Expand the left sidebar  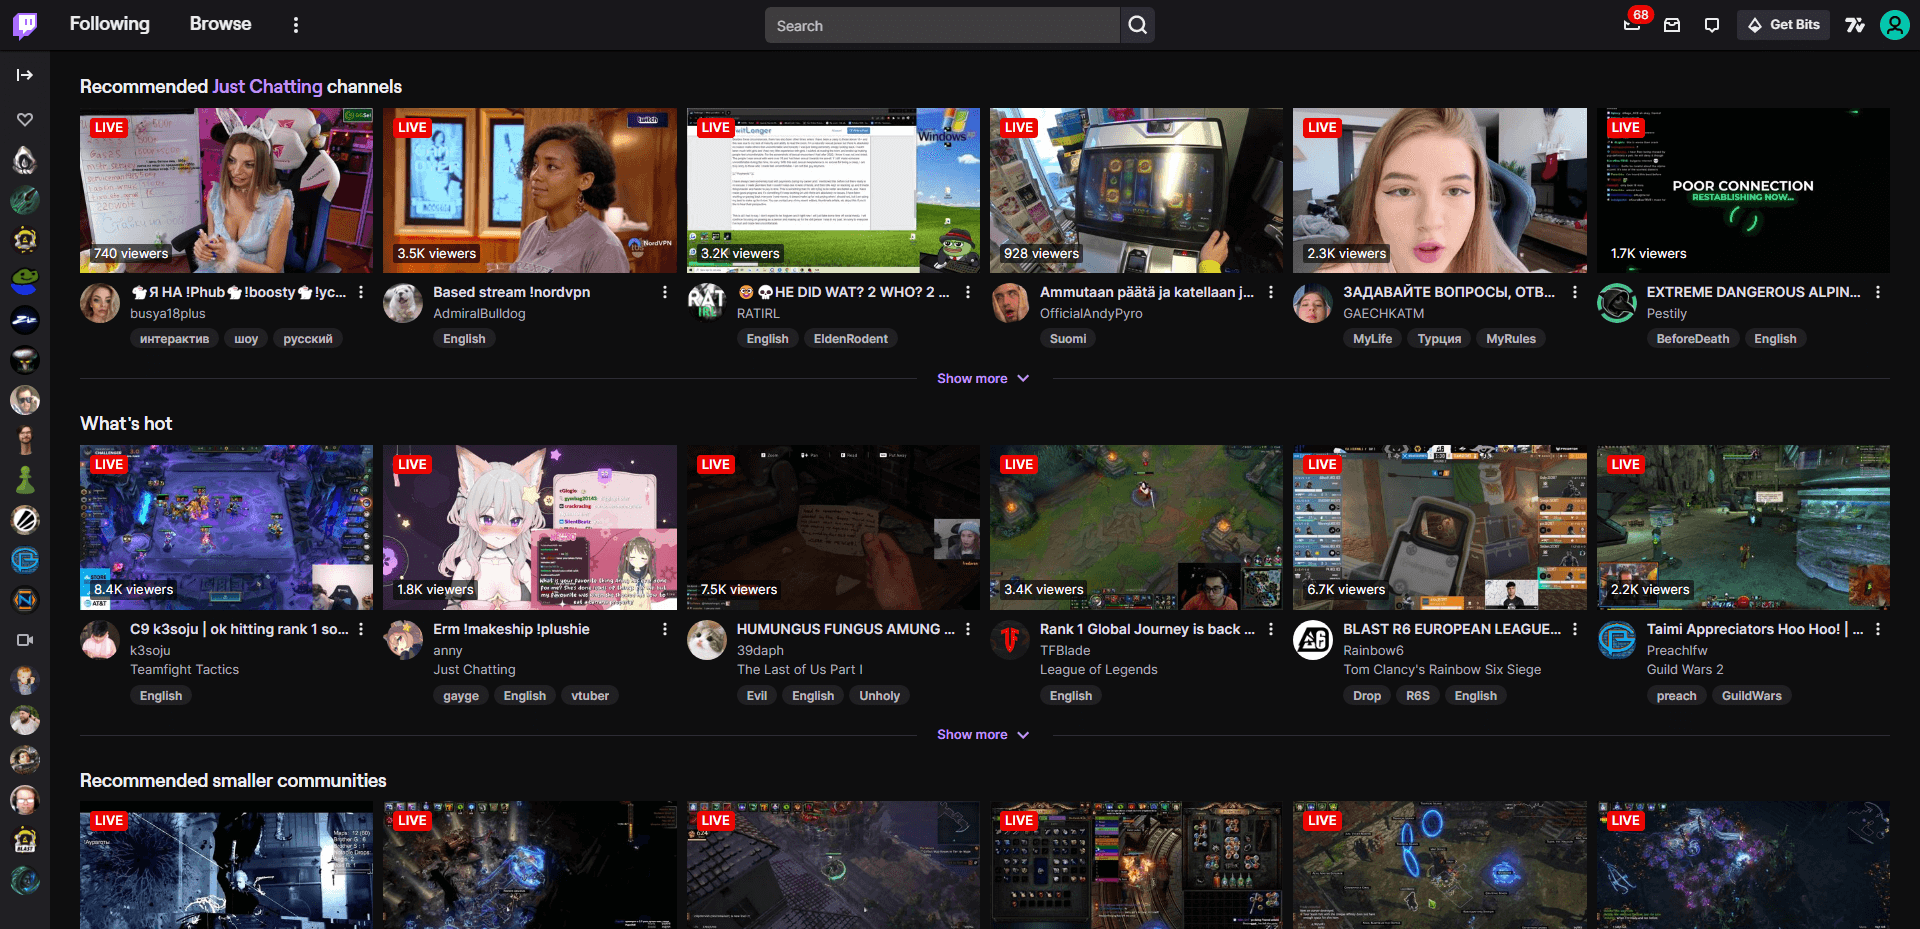25,75
